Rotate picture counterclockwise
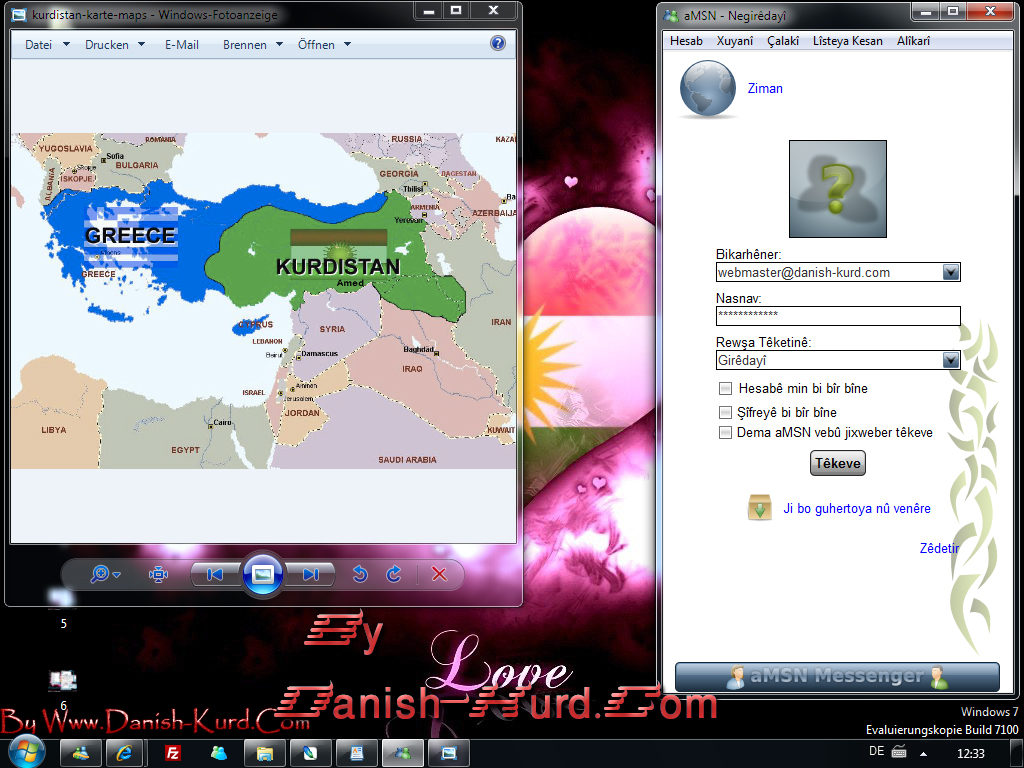Viewport: 1024px width, 768px height. coord(360,574)
